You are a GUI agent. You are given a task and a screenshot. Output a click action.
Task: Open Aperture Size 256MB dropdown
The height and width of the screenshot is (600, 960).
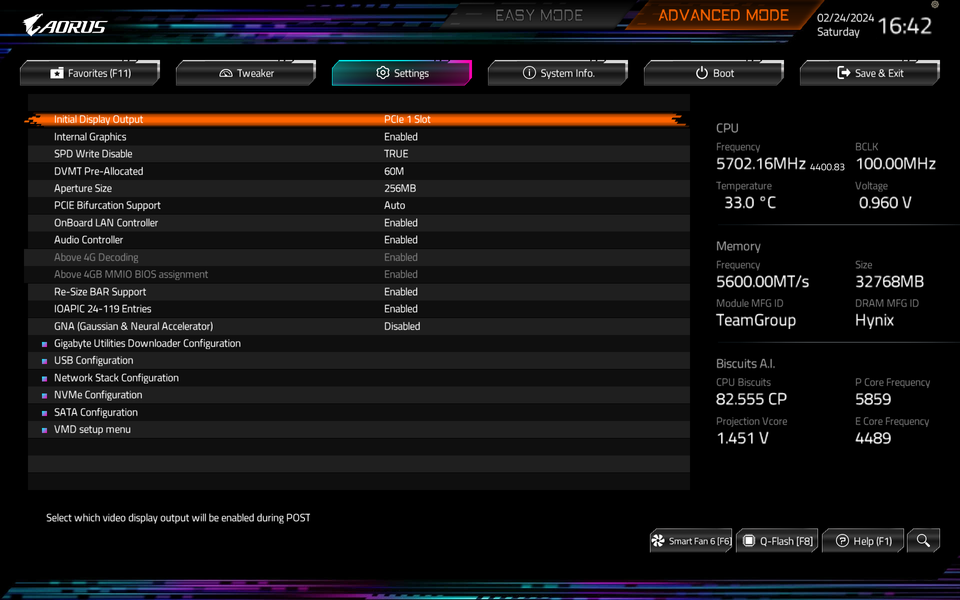click(x=400, y=188)
